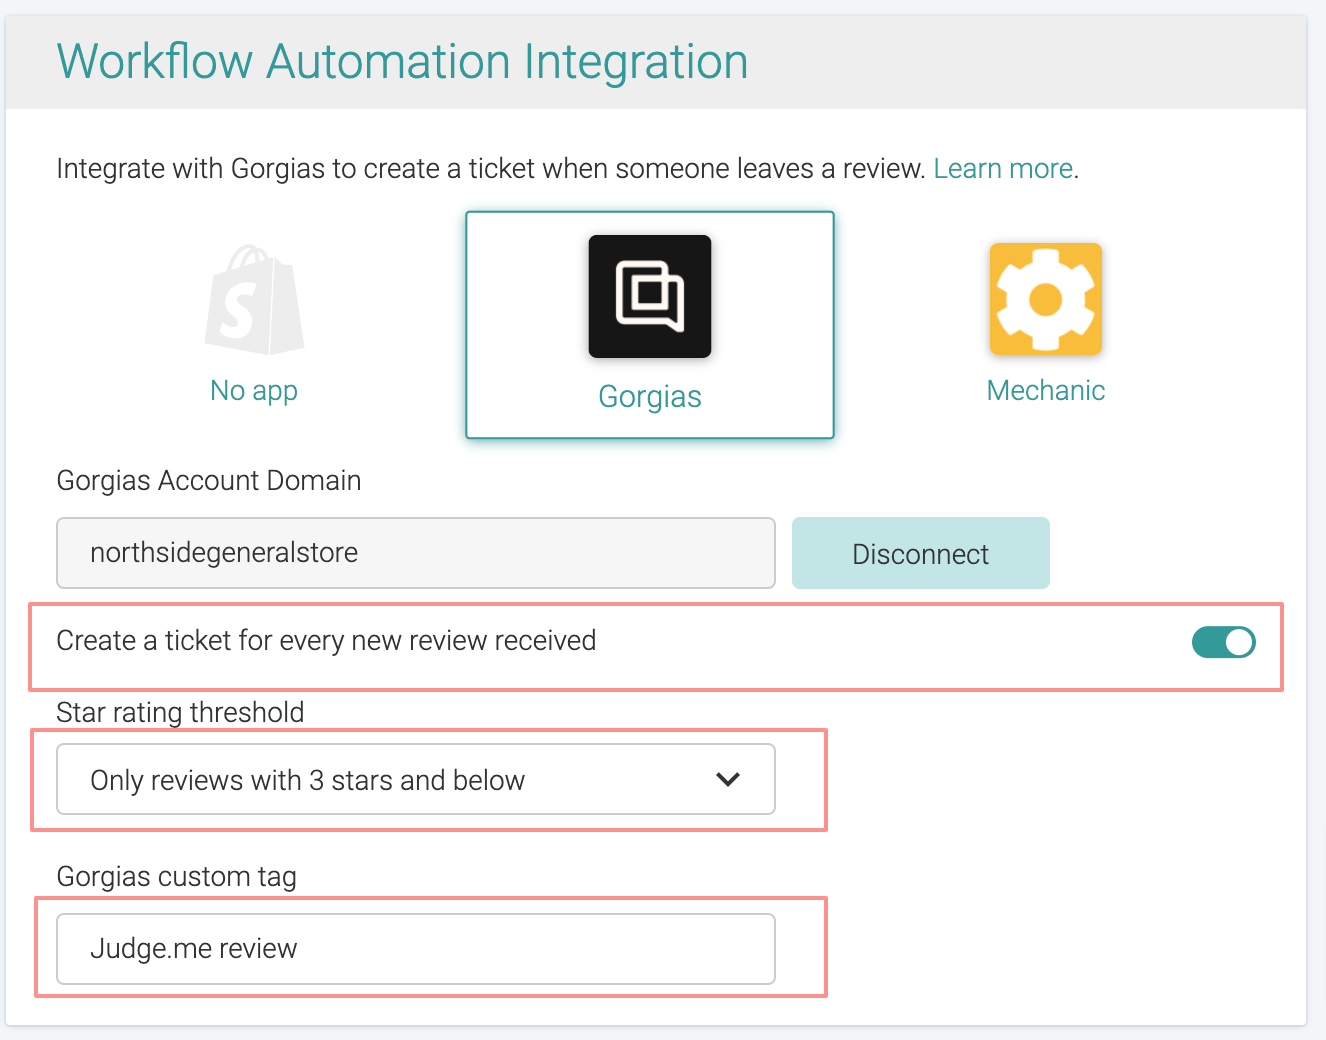Select the Shopify No app icon
The width and height of the screenshot is (1326, 1040).
(x=254, y=299)
